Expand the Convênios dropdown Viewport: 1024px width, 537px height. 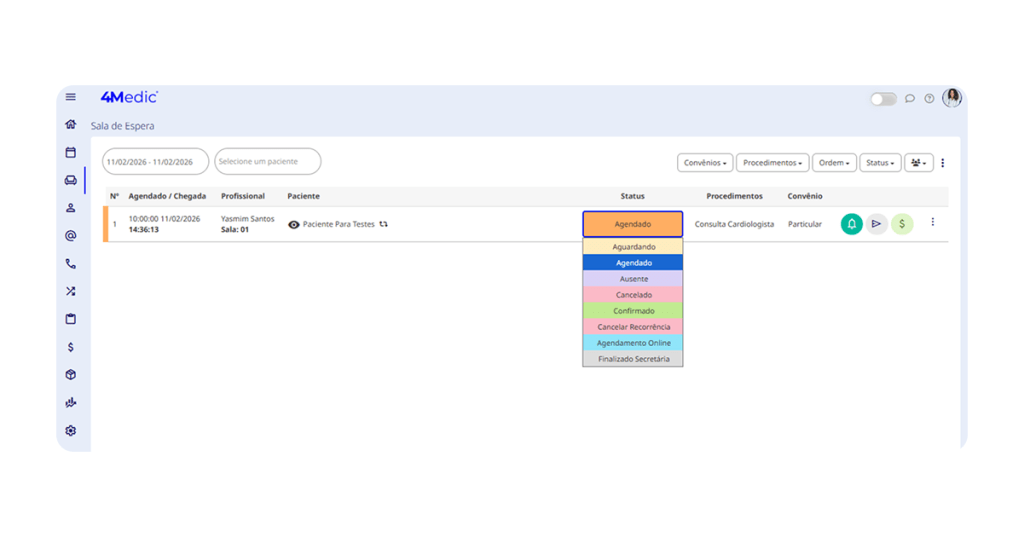click(705, 163)
